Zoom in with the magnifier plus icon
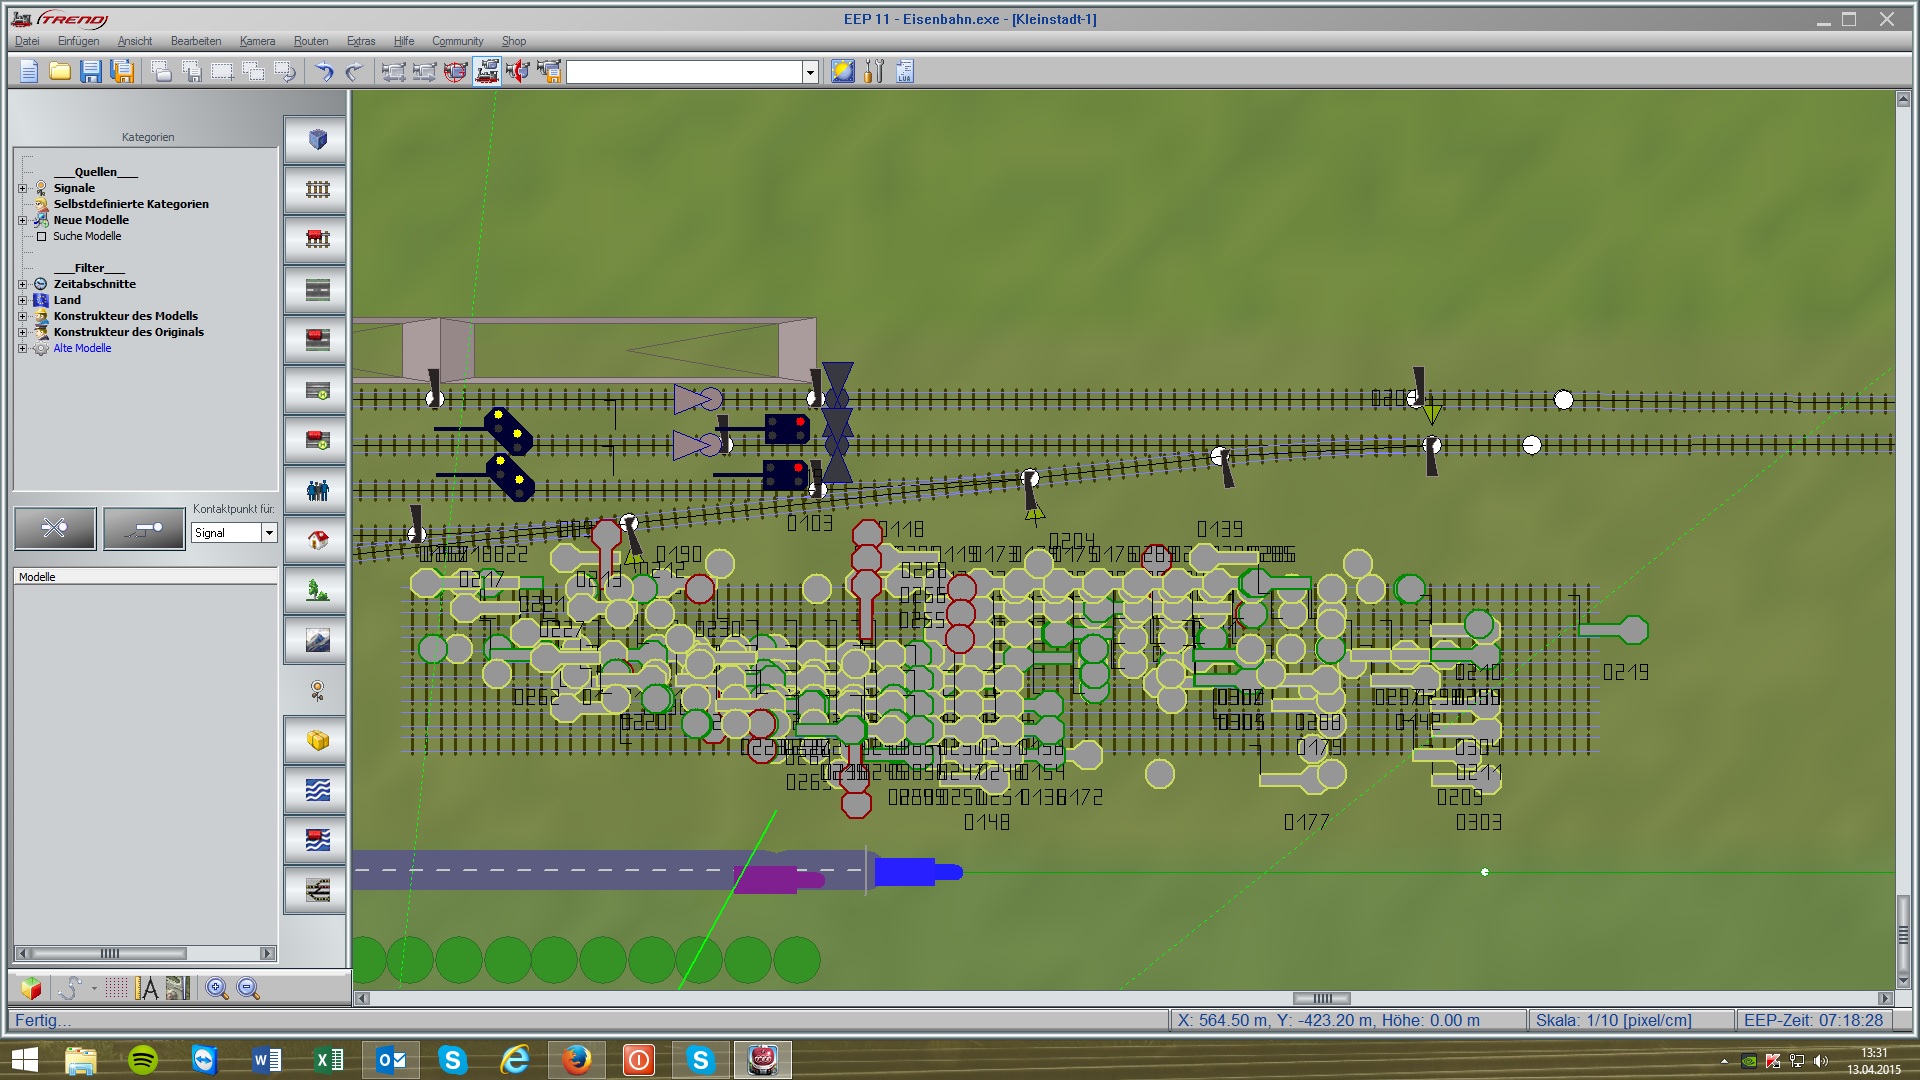Screen dimensions: 1920x1080 (x=216, y=988)
